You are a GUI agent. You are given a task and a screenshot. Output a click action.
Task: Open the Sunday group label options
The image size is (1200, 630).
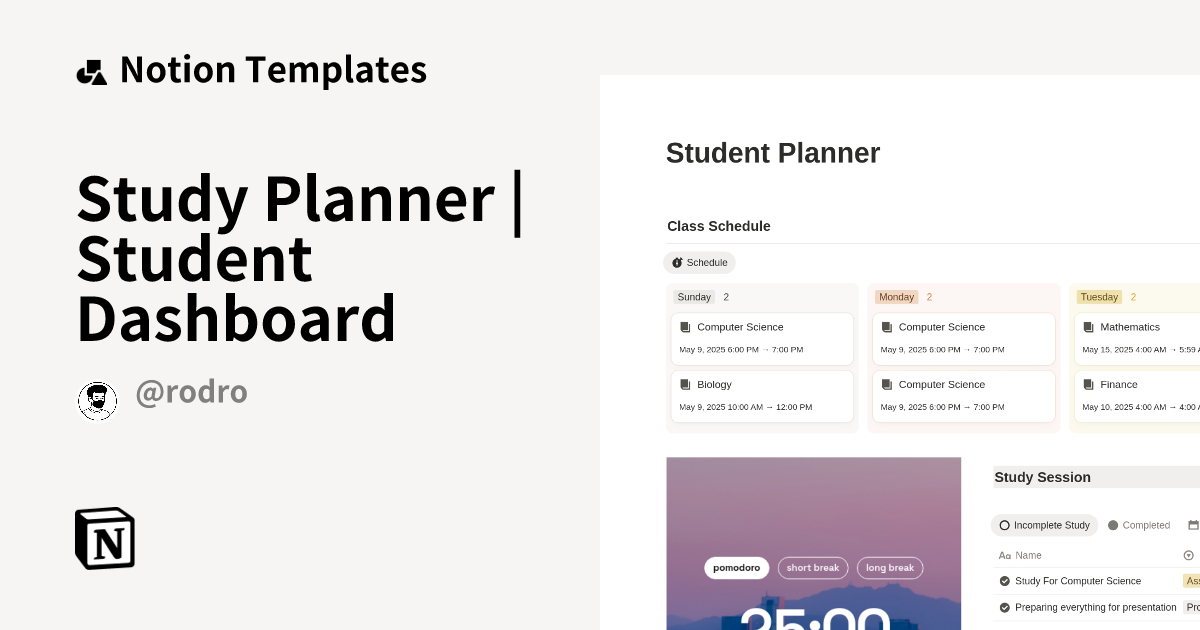(x=694, y=297)
